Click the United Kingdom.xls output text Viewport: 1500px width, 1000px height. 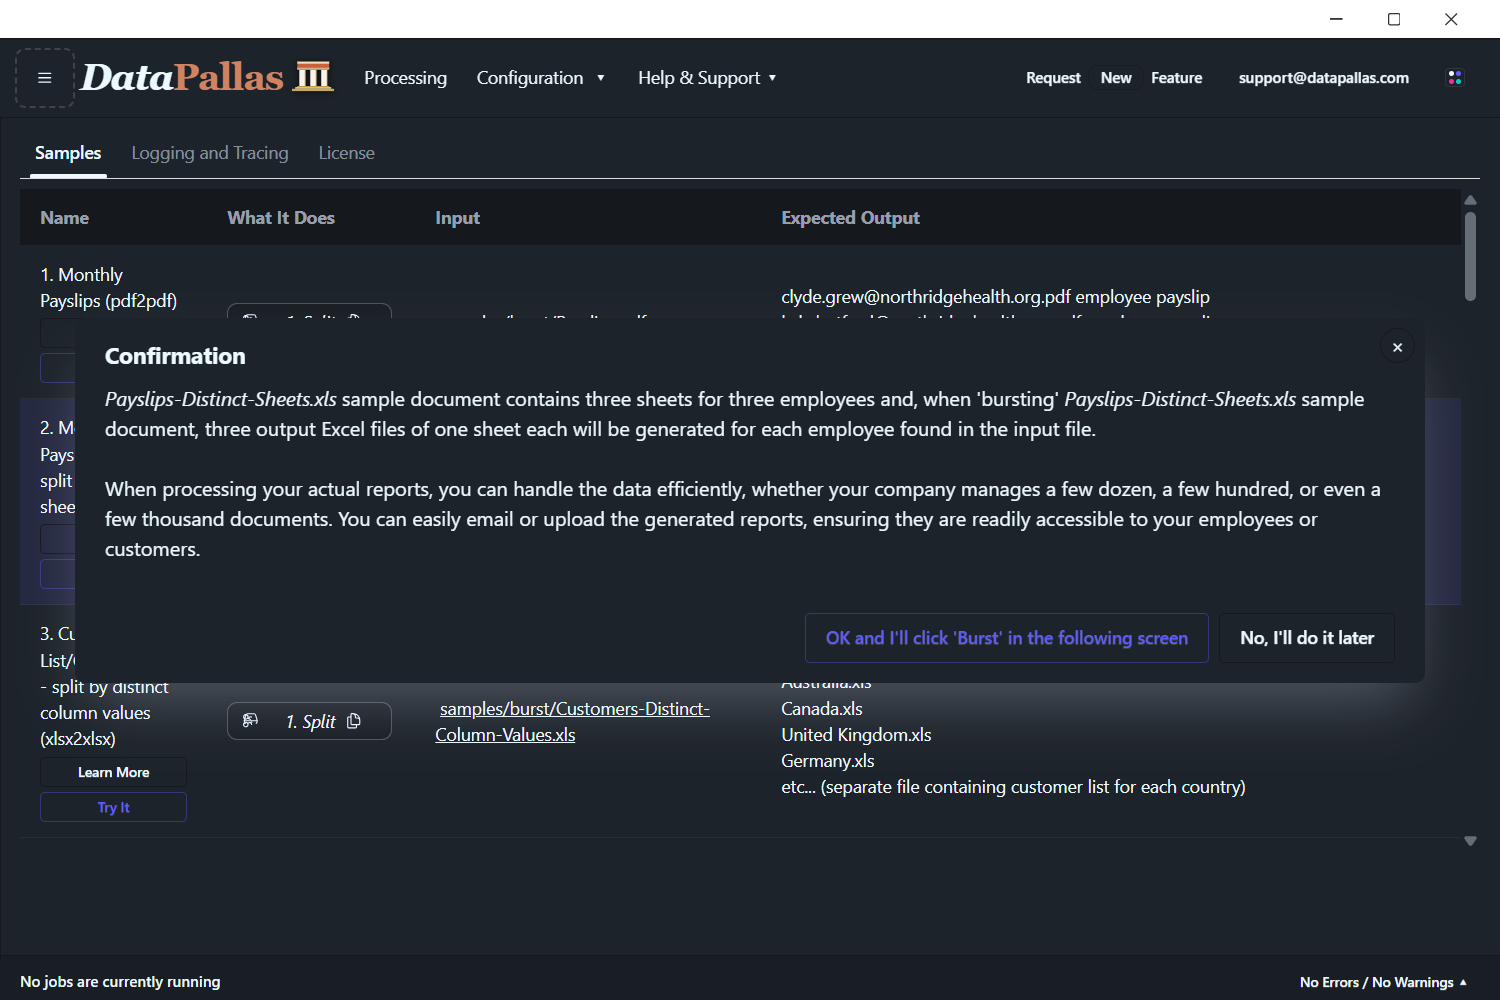(856, 735)
